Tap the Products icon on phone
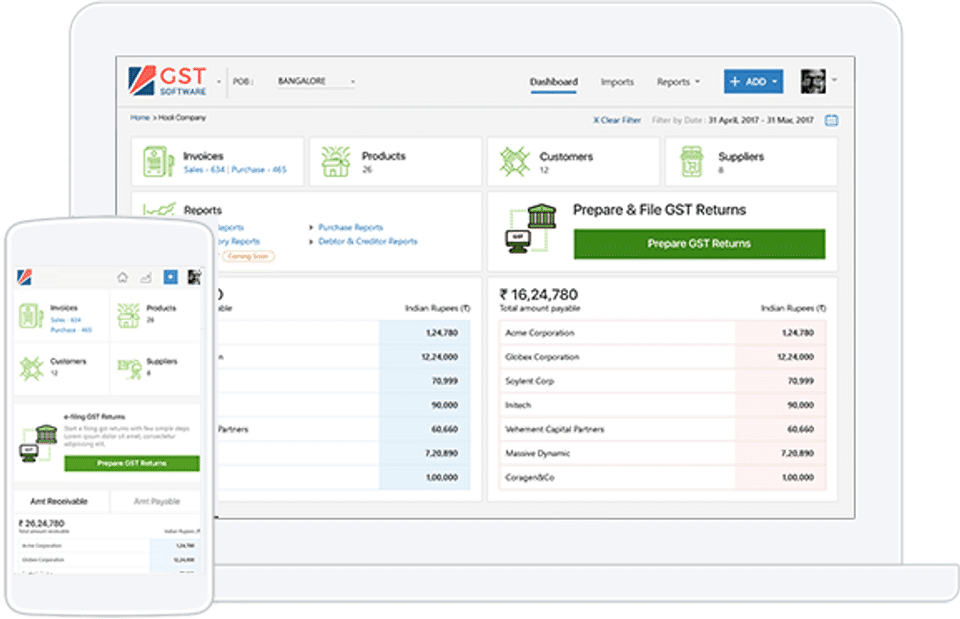 pyautogui.click(x=129, y=316)
